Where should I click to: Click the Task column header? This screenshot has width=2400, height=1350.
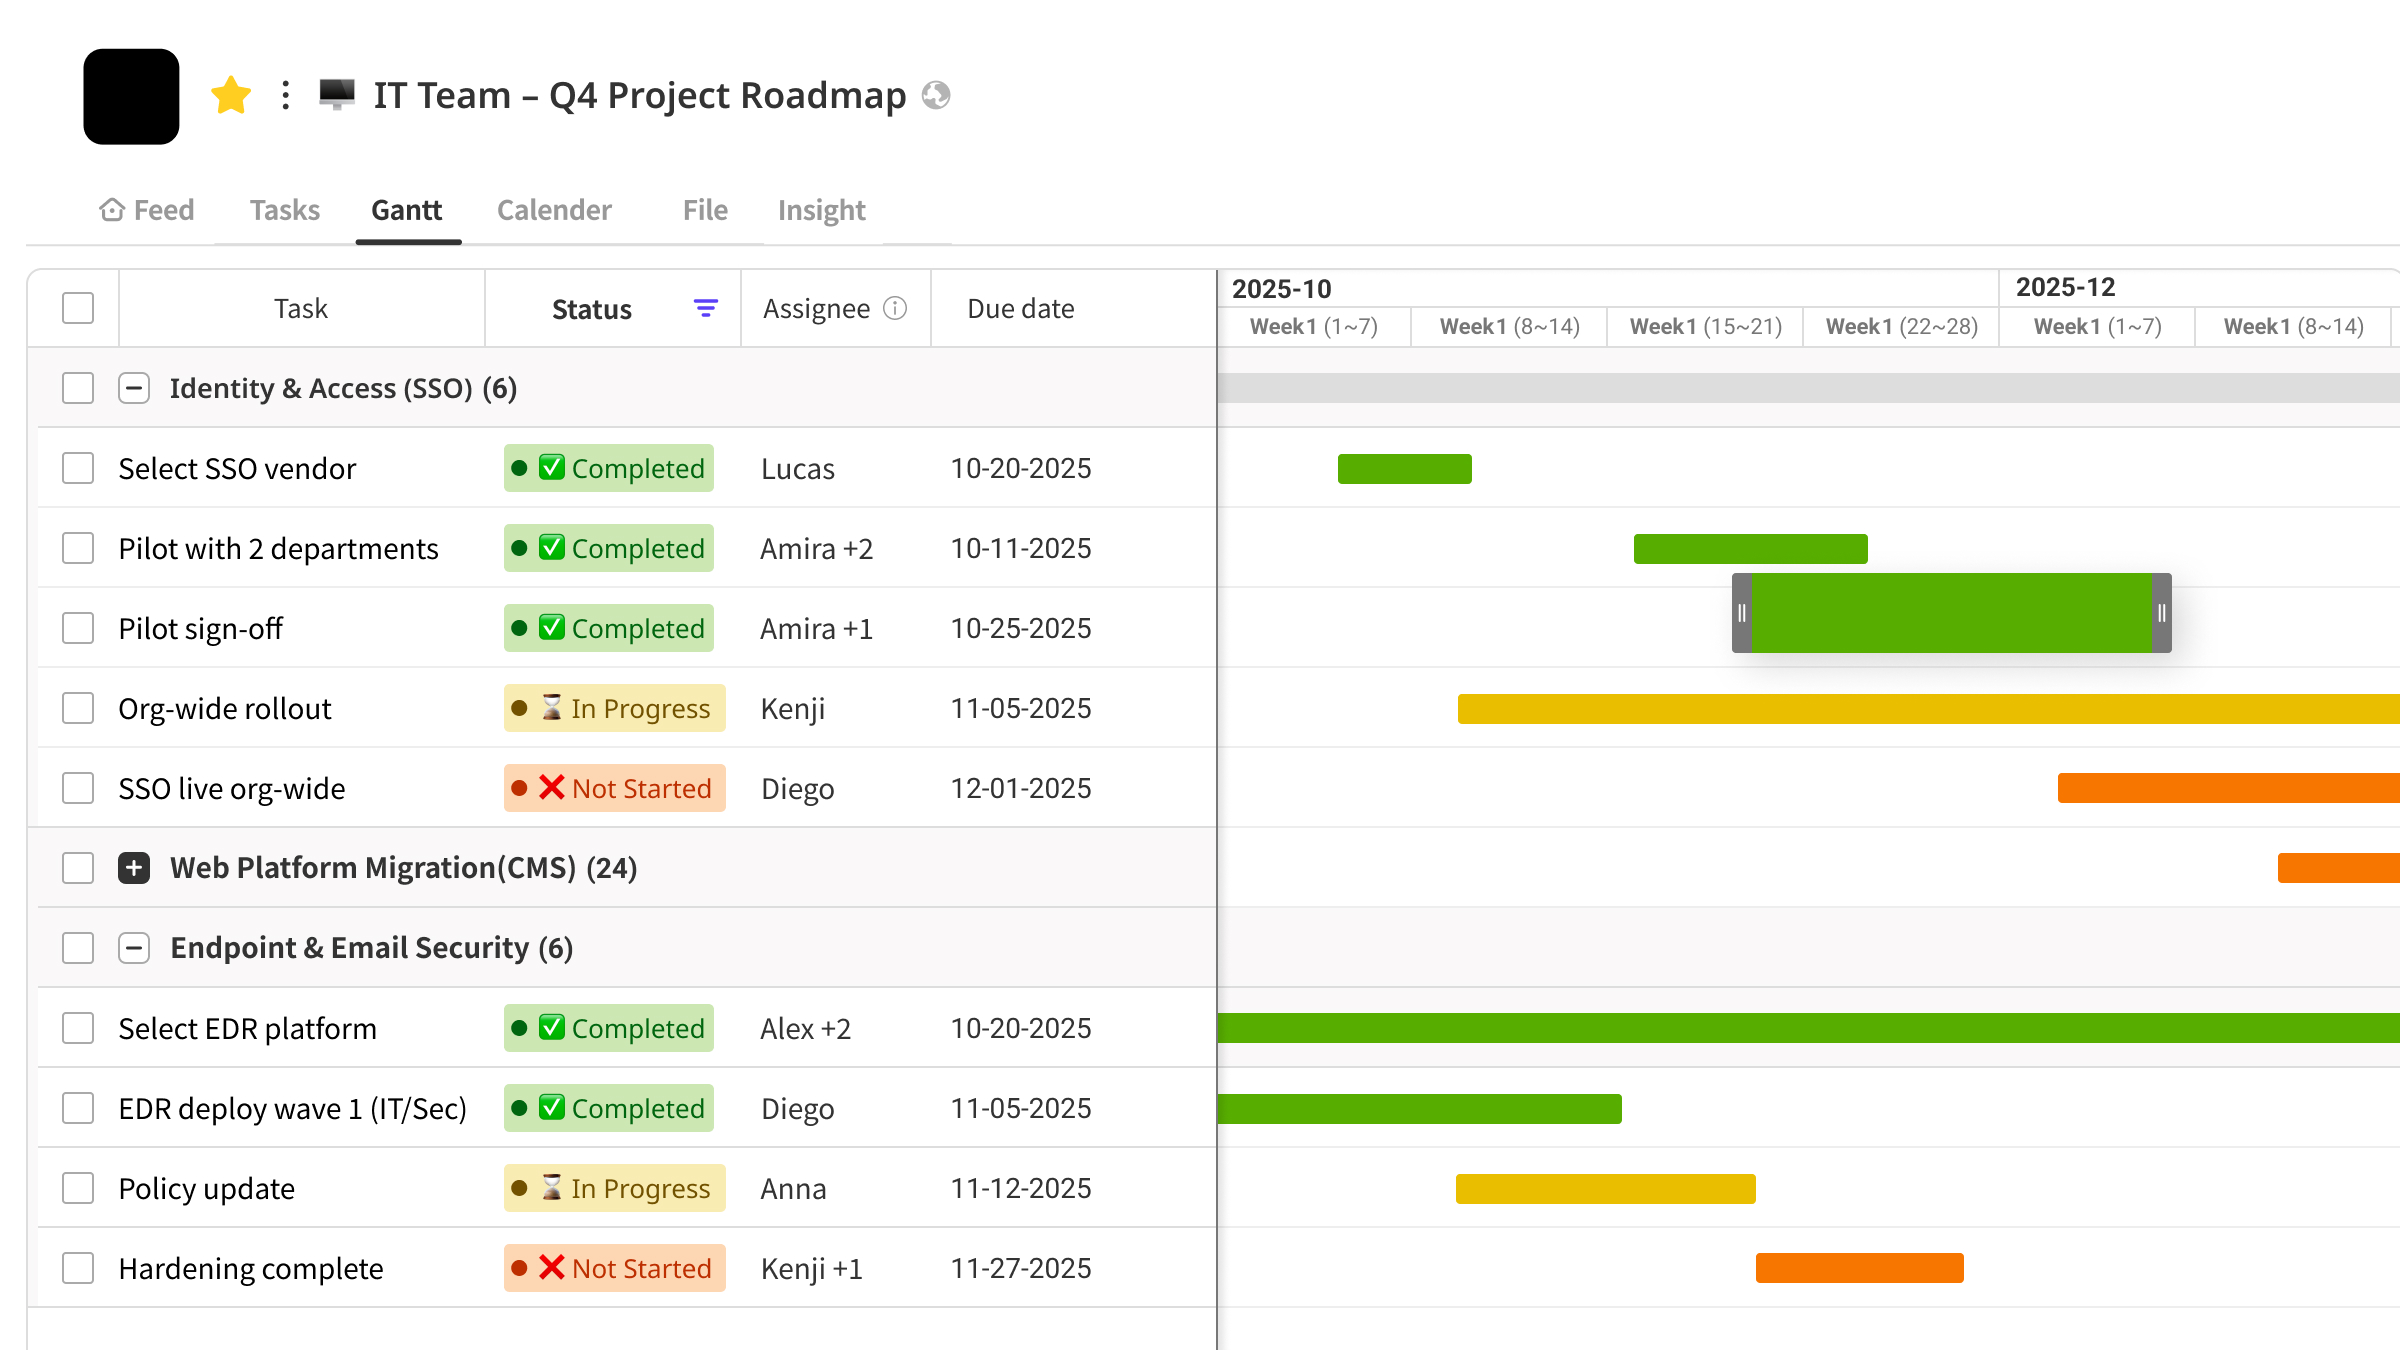(301, 309)
